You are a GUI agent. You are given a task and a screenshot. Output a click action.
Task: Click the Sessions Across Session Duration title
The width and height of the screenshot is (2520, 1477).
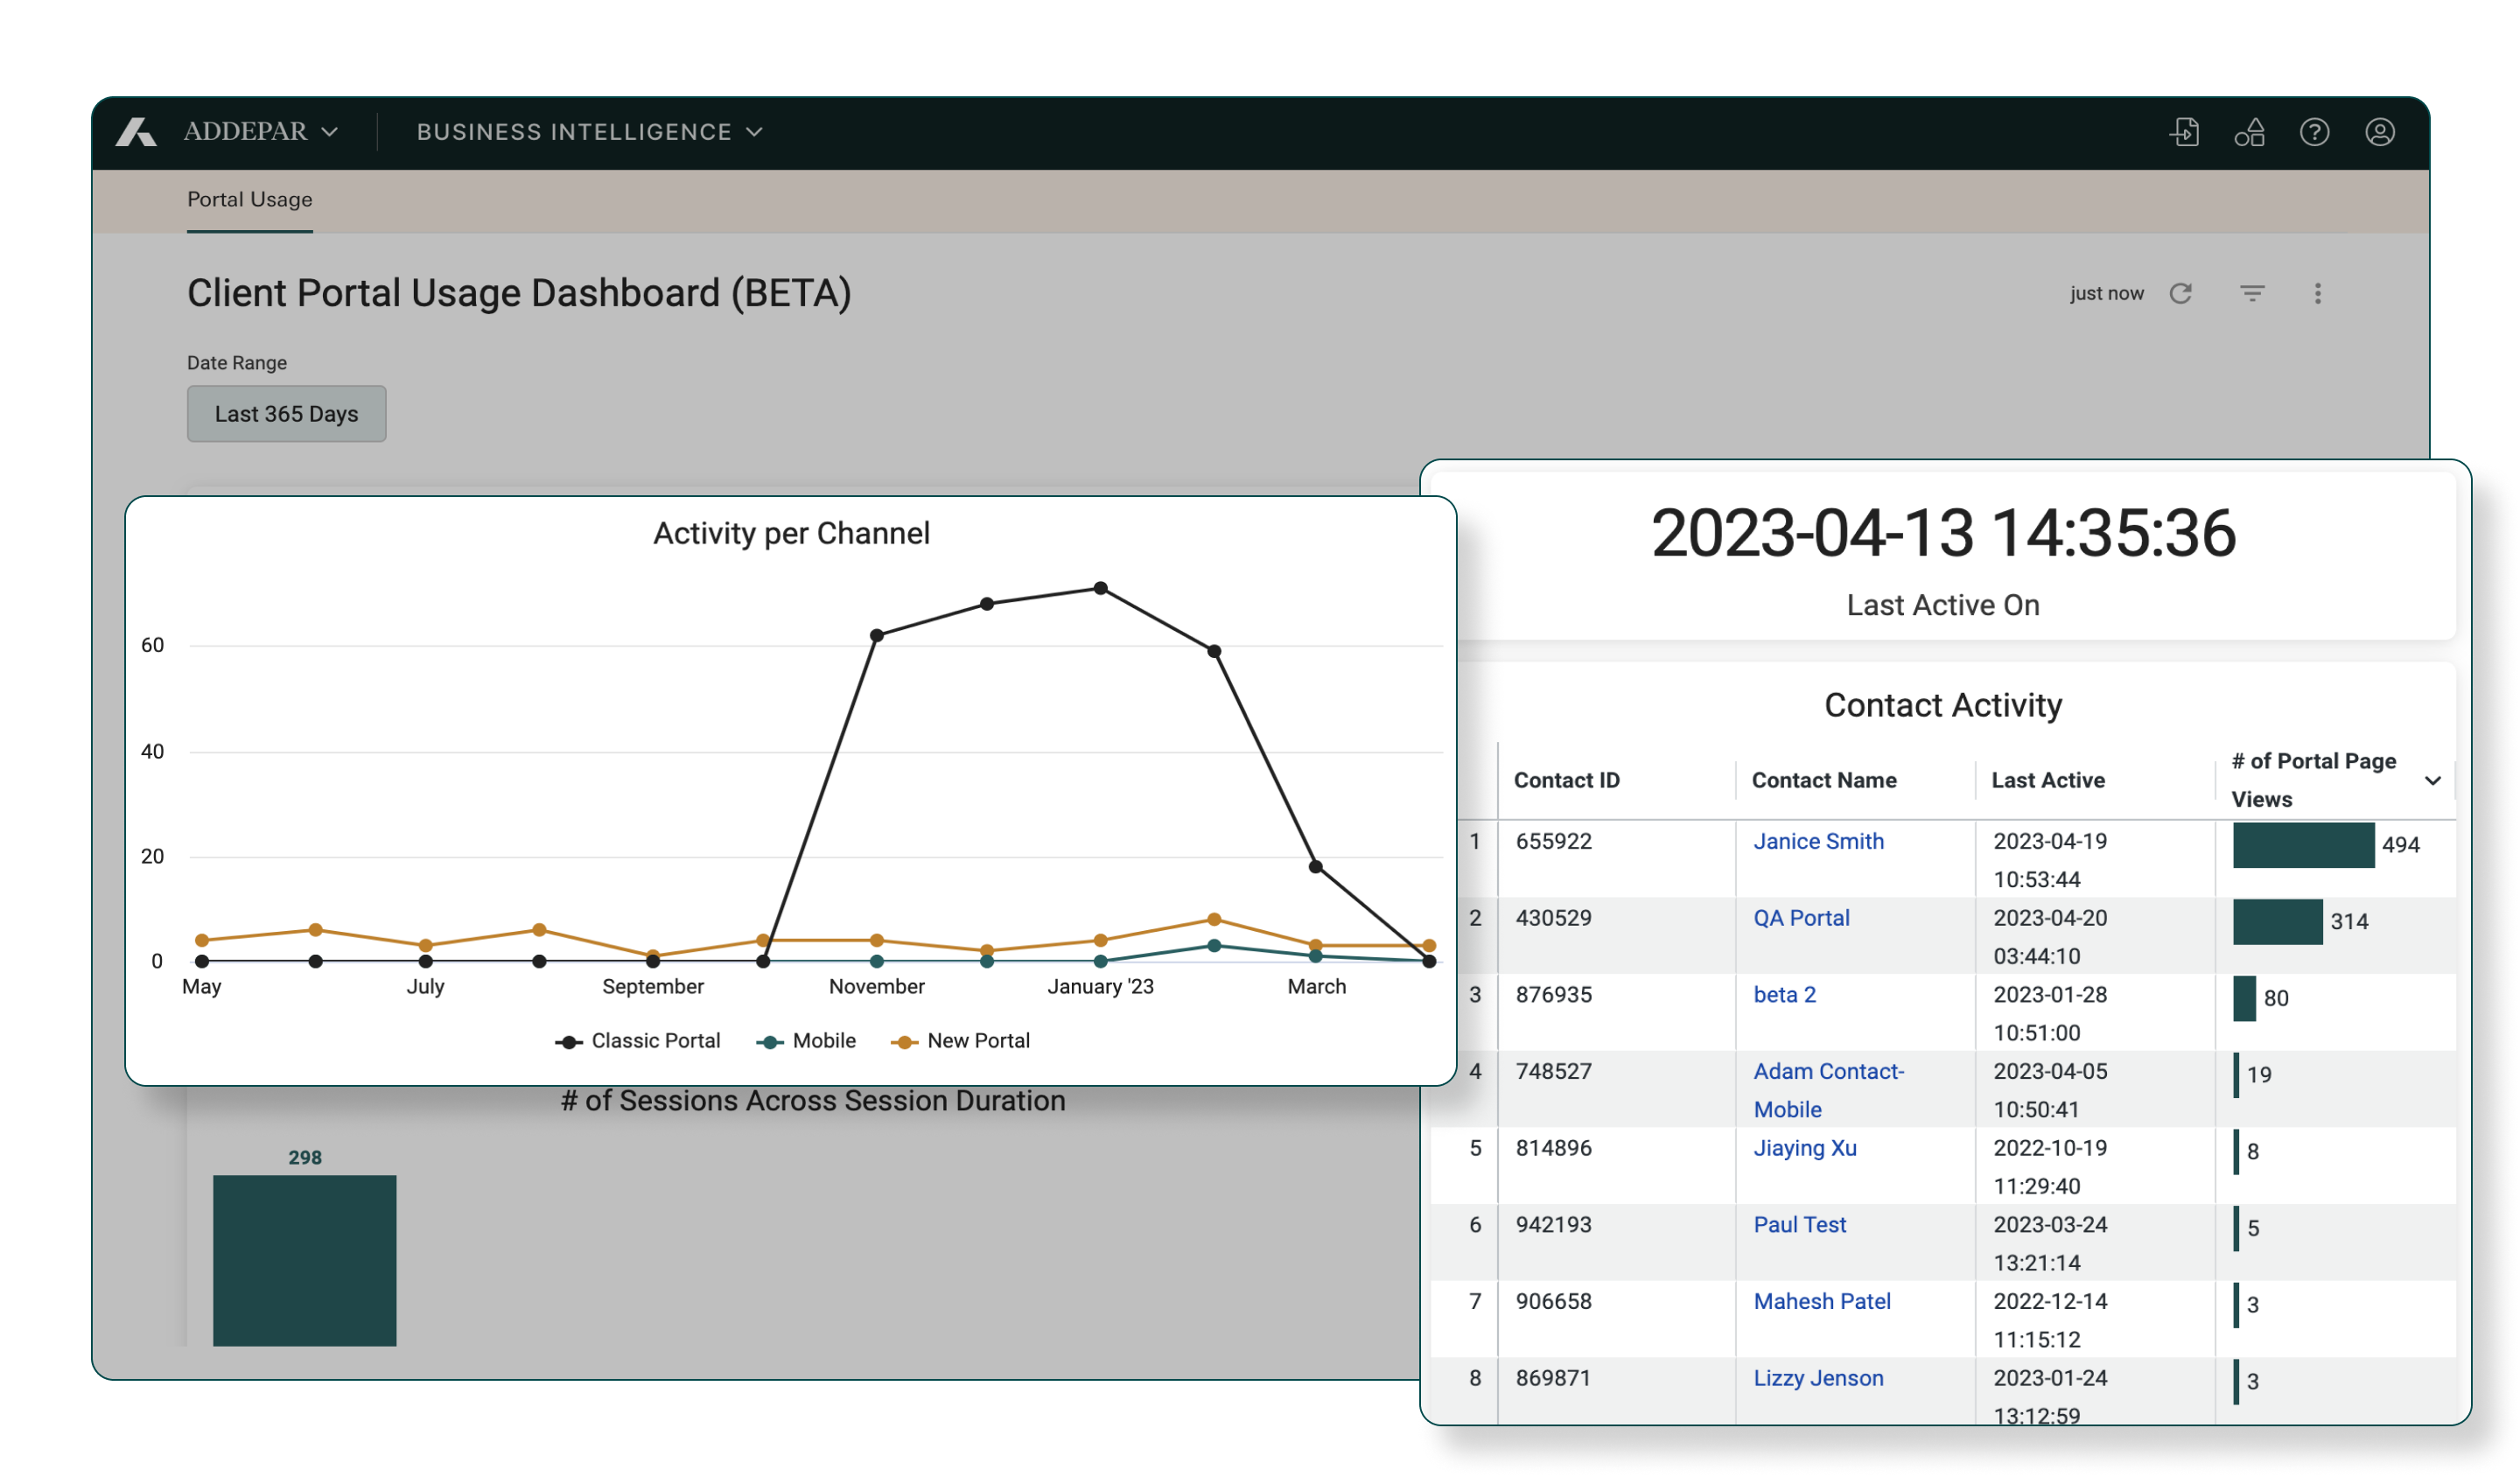point(813,1100)
